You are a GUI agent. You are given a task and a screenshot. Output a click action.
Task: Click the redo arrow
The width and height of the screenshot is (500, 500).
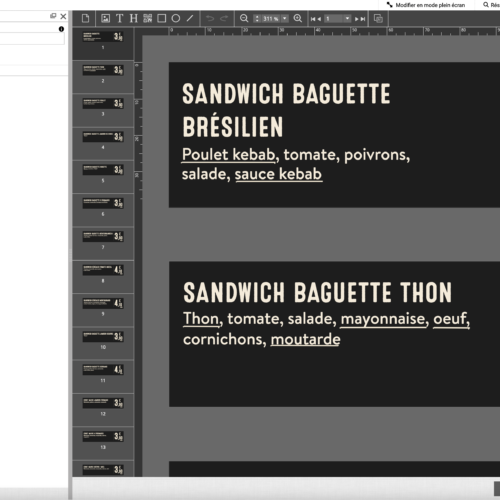[224, 18]
